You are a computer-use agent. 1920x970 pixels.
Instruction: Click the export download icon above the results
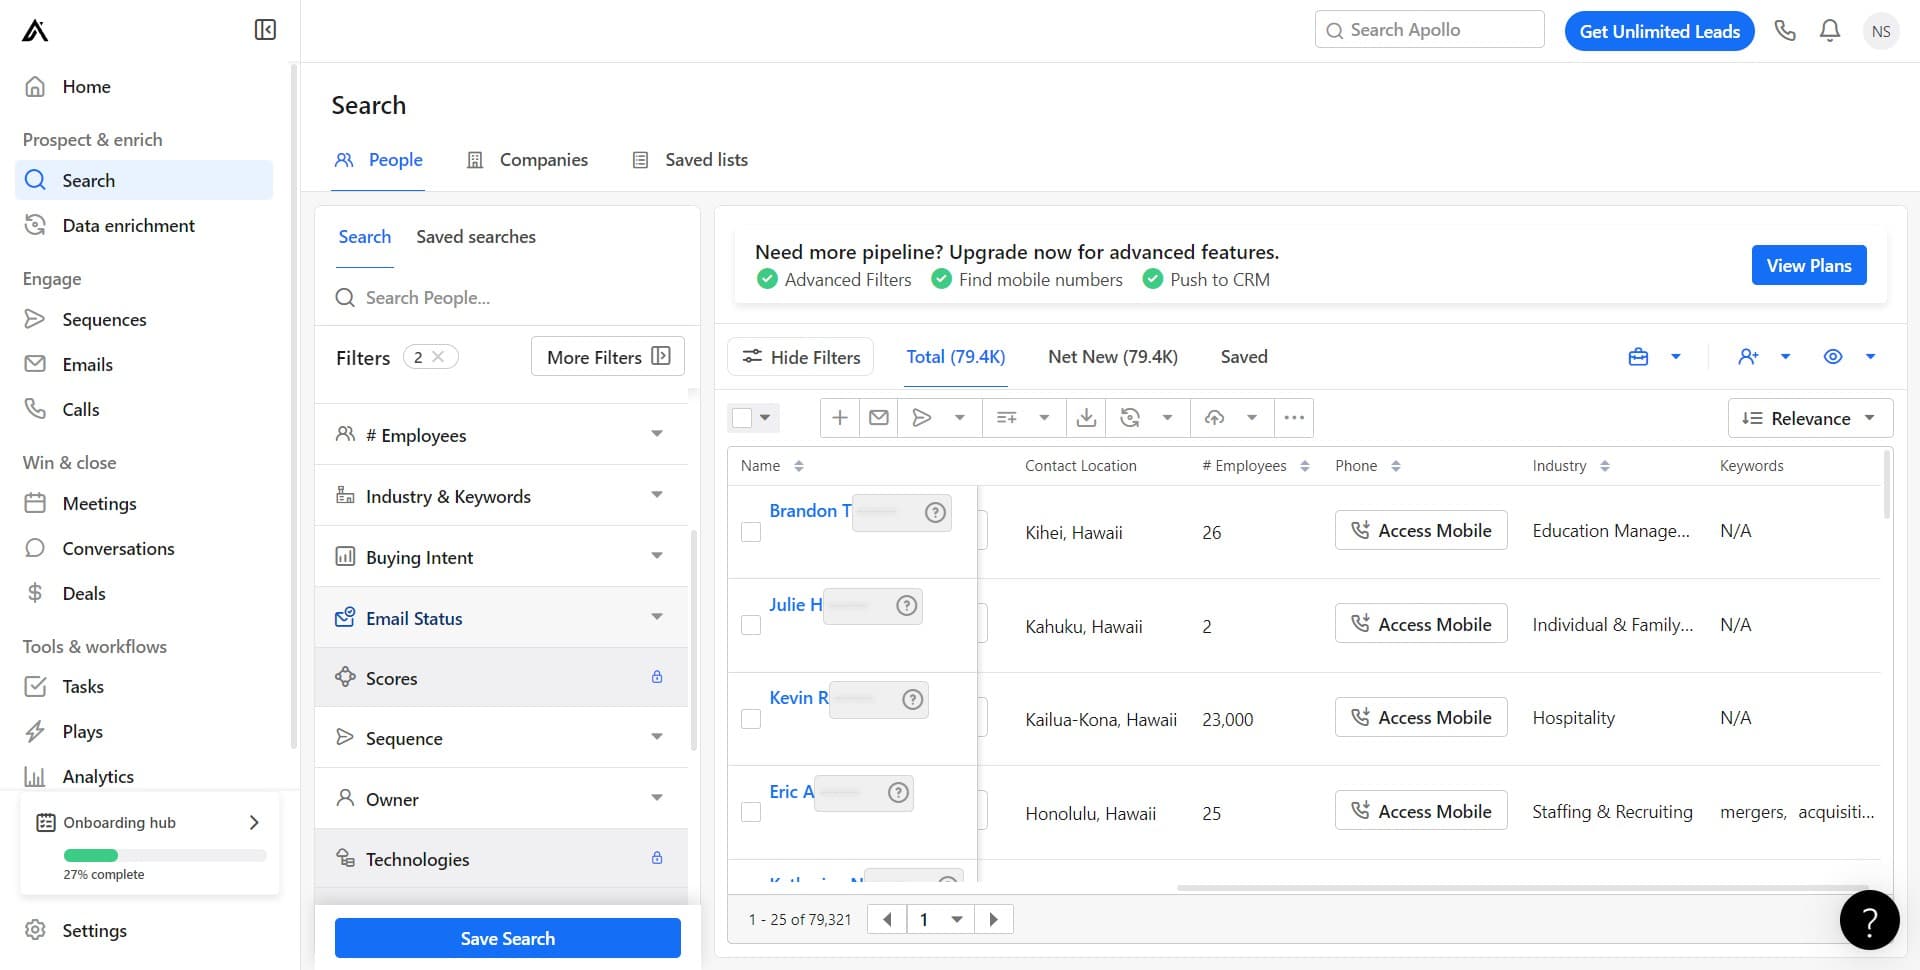click(1086, 417)
